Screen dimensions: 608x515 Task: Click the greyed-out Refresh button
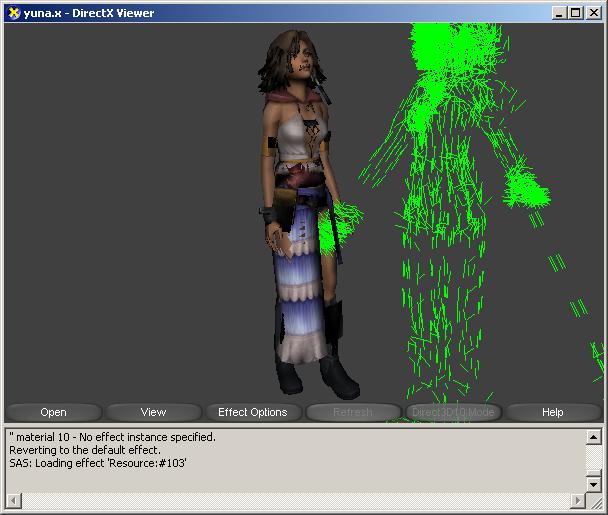352,412
